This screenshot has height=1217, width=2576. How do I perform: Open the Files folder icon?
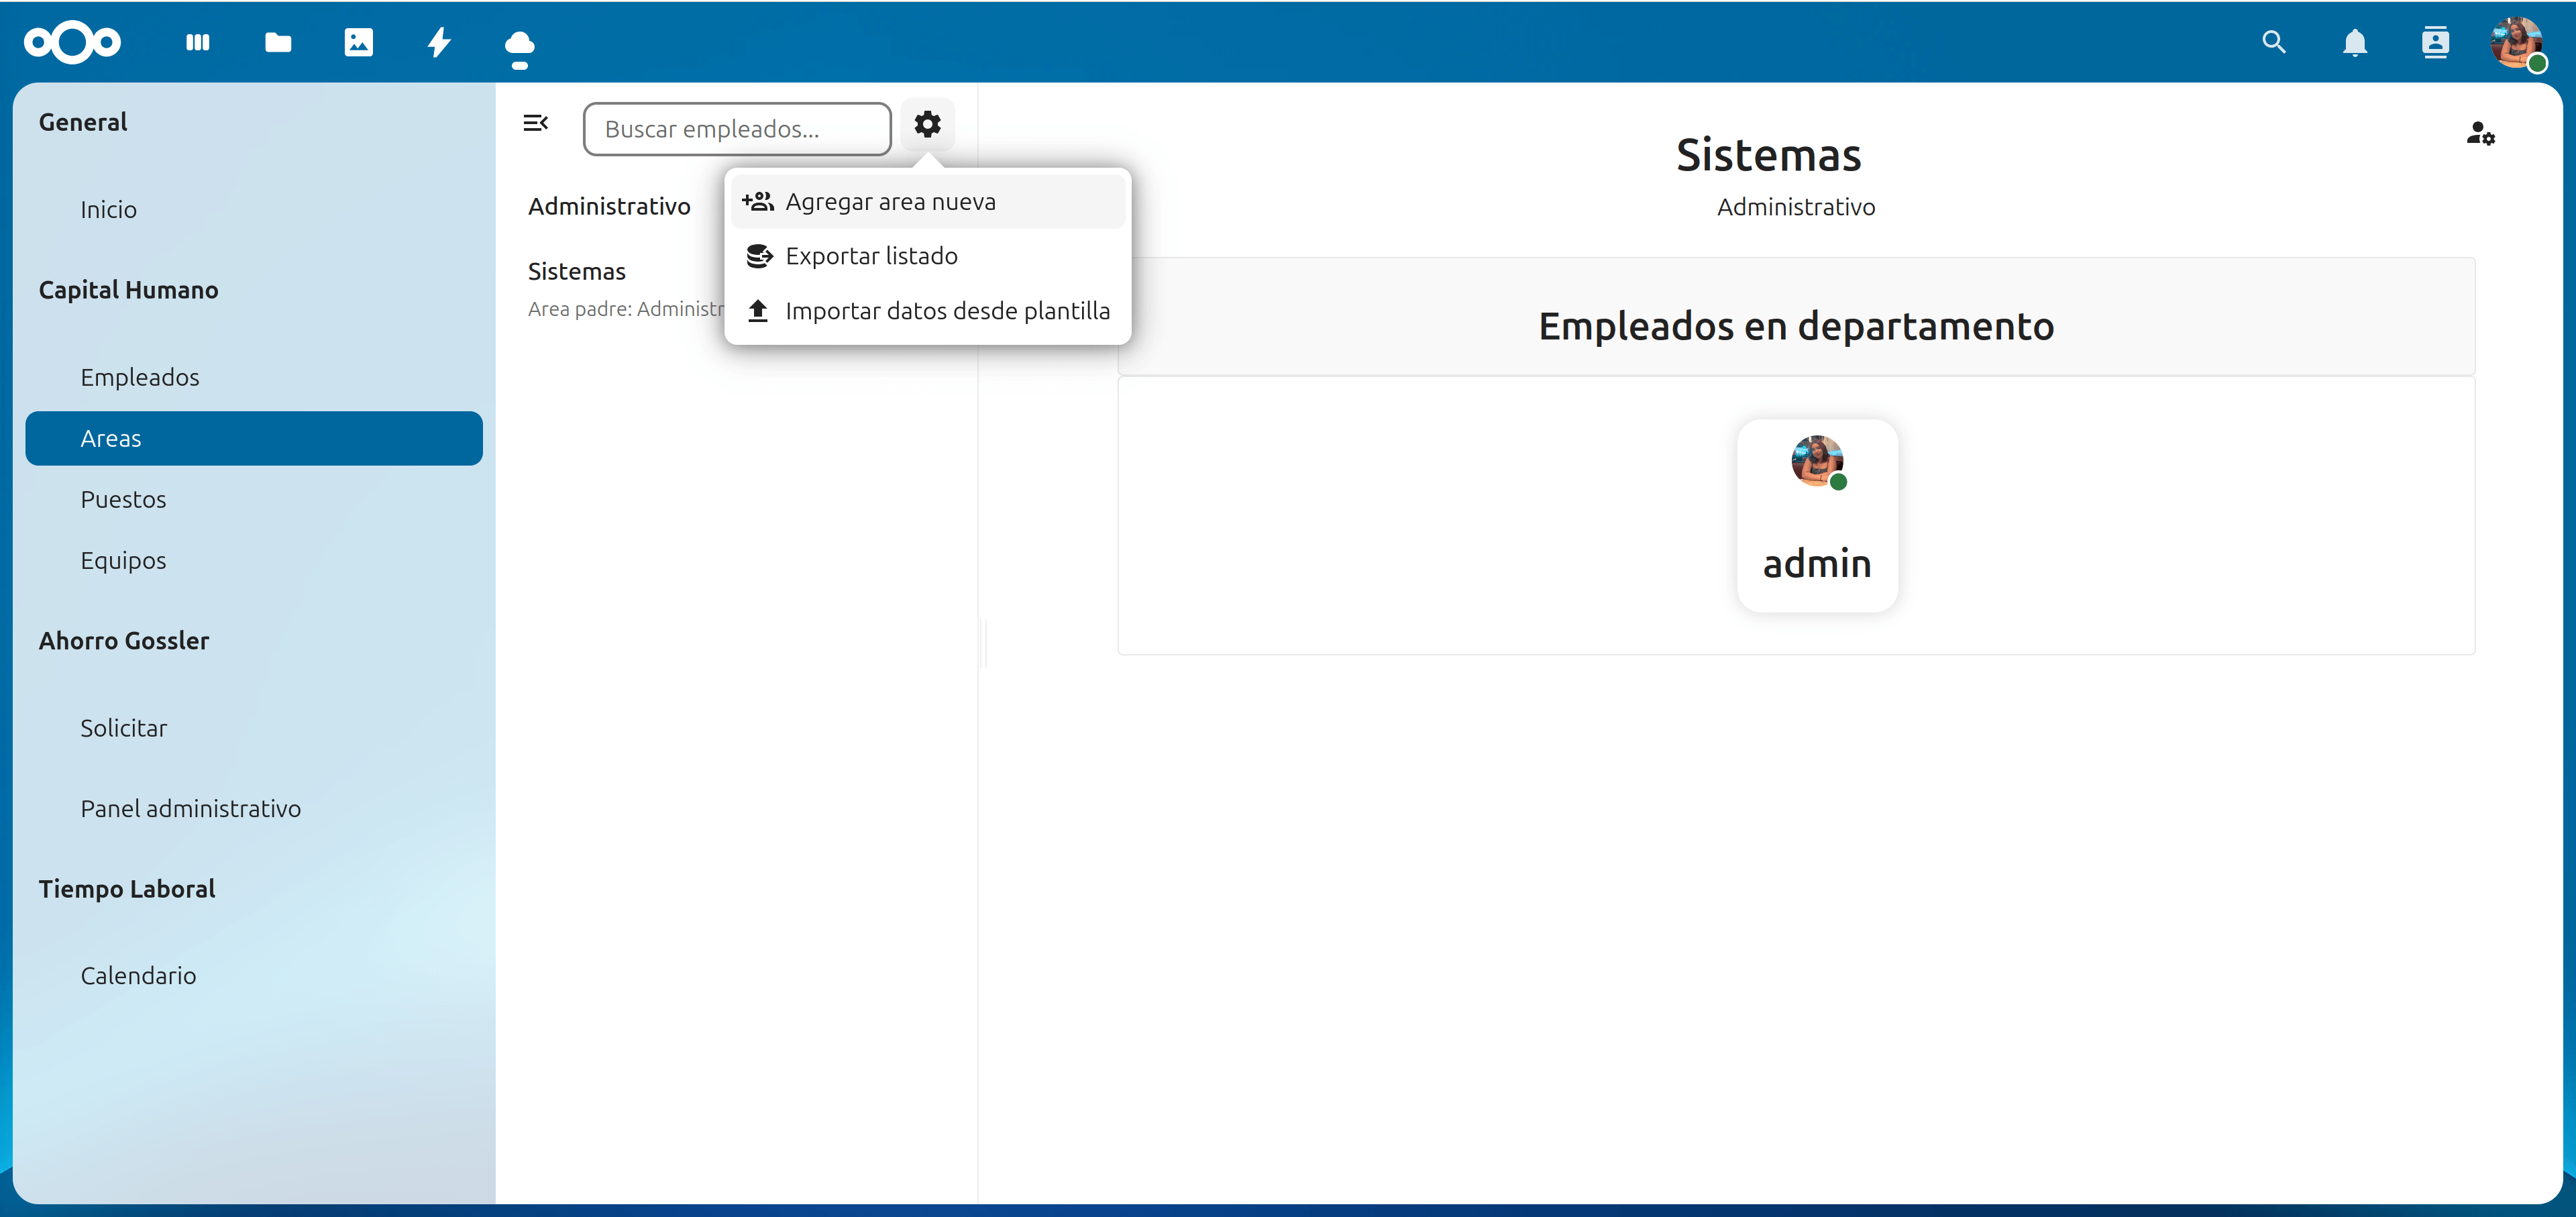click(278, 42)
